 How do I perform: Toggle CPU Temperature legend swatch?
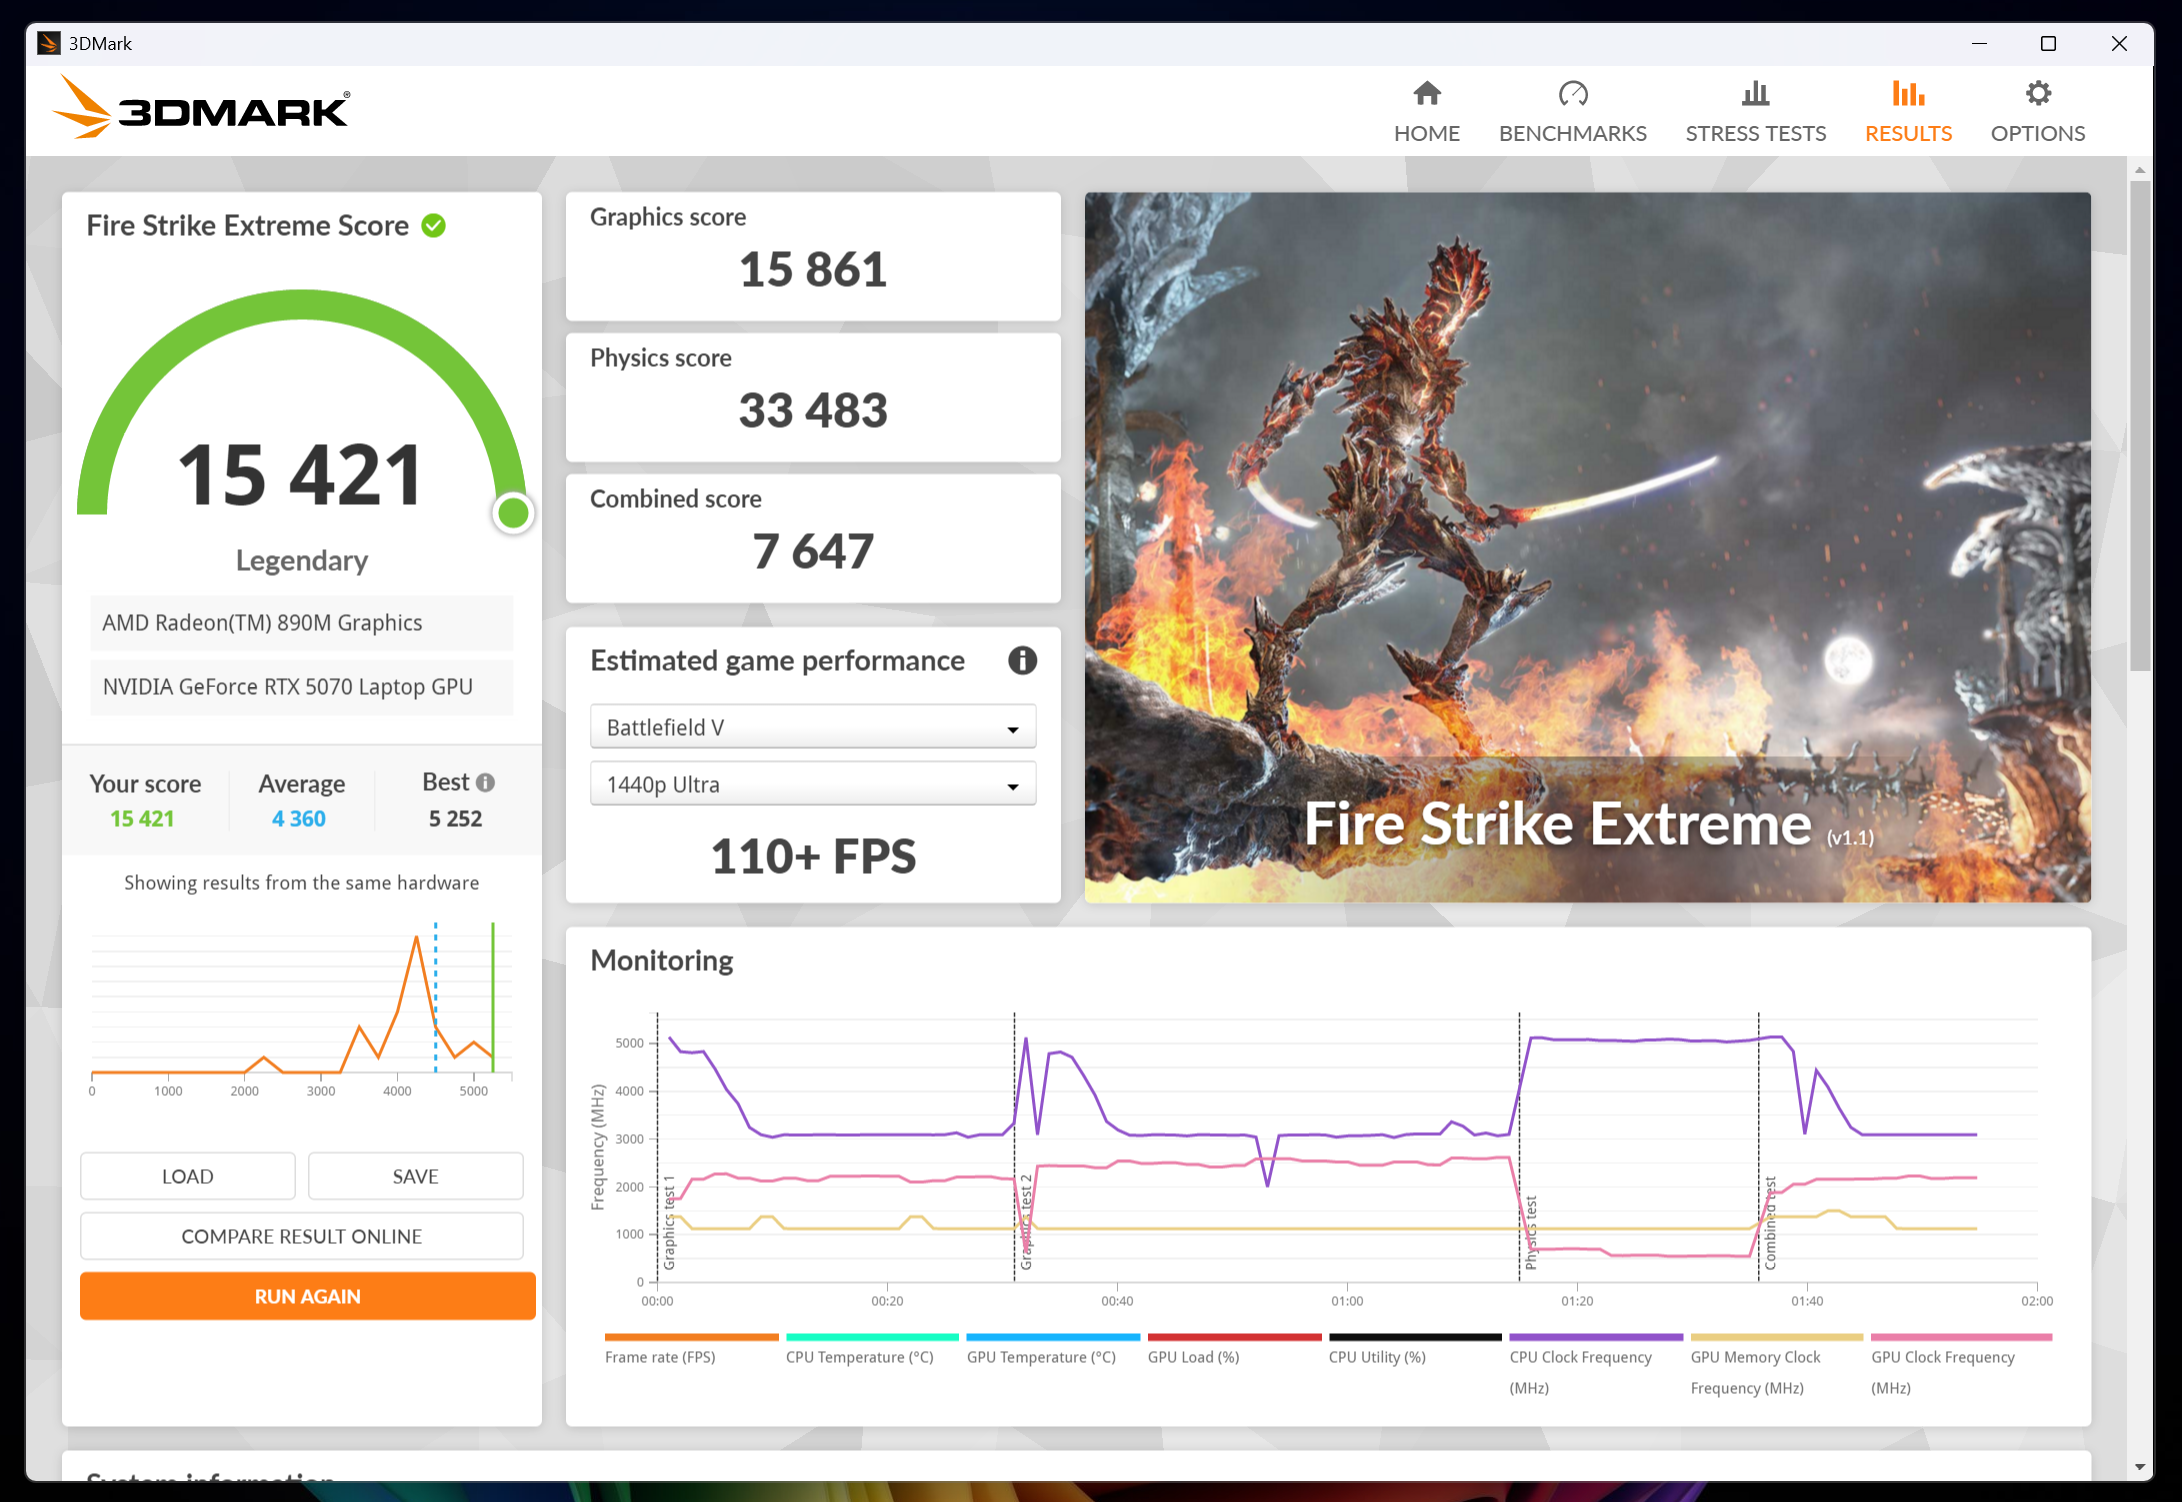(872, 1337)
